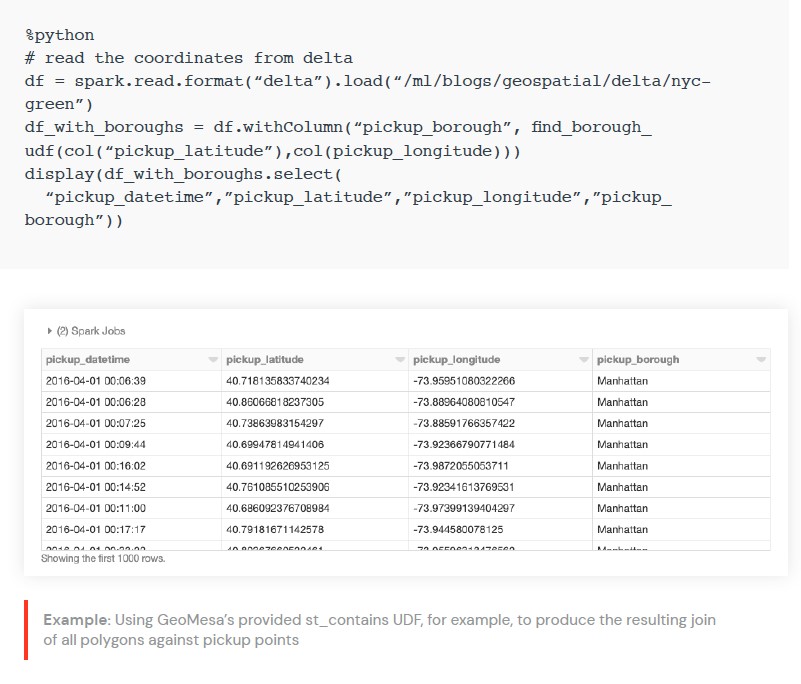Click latitude cell 40.69947814941406
The width and height of the screenshot is (801, 684).
click(275, 444)
